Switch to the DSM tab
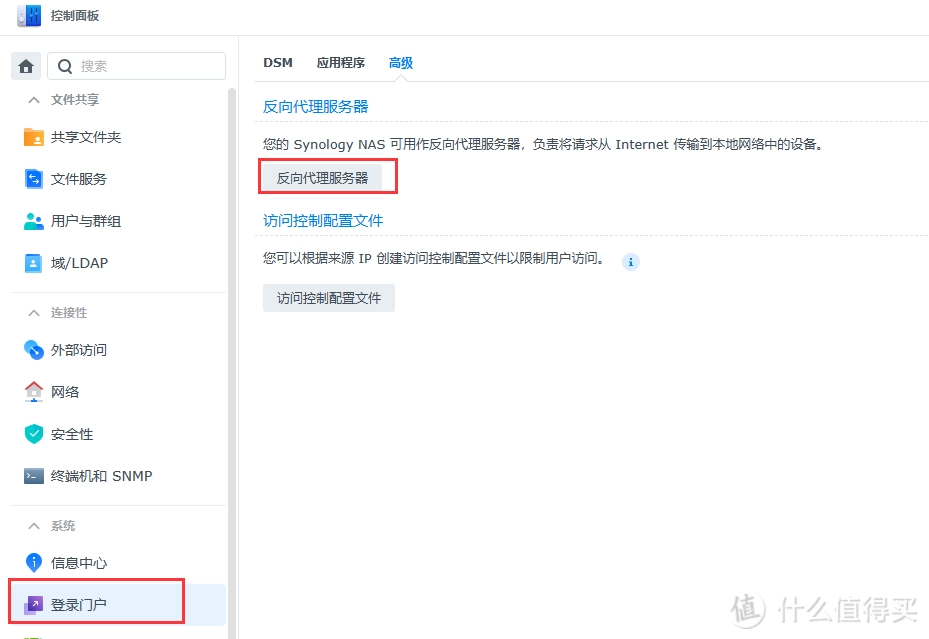Viewport: 929px width, 639px height. click(278, 63)
